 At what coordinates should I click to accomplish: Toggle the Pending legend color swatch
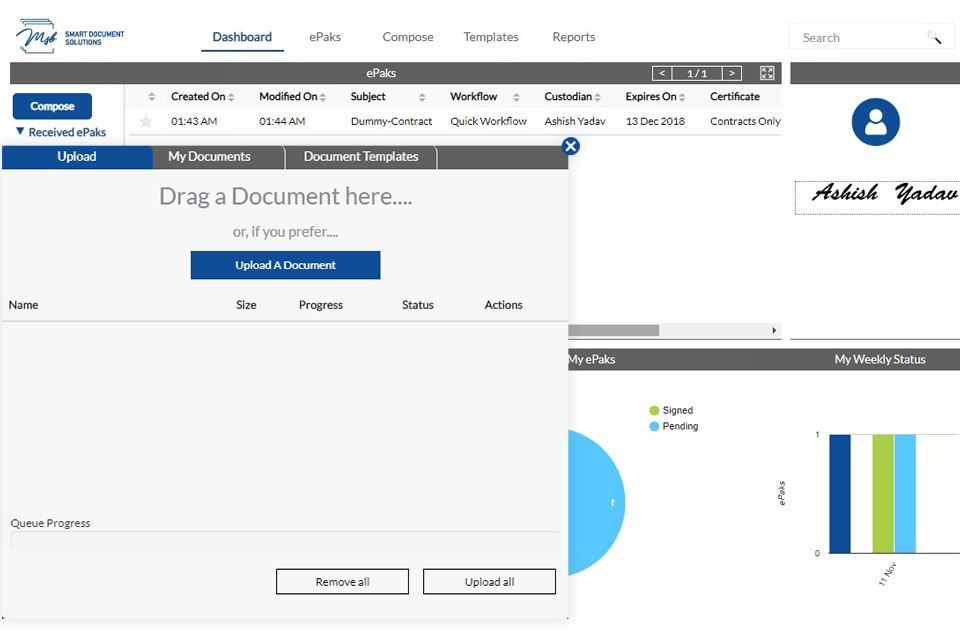point(654,426)
